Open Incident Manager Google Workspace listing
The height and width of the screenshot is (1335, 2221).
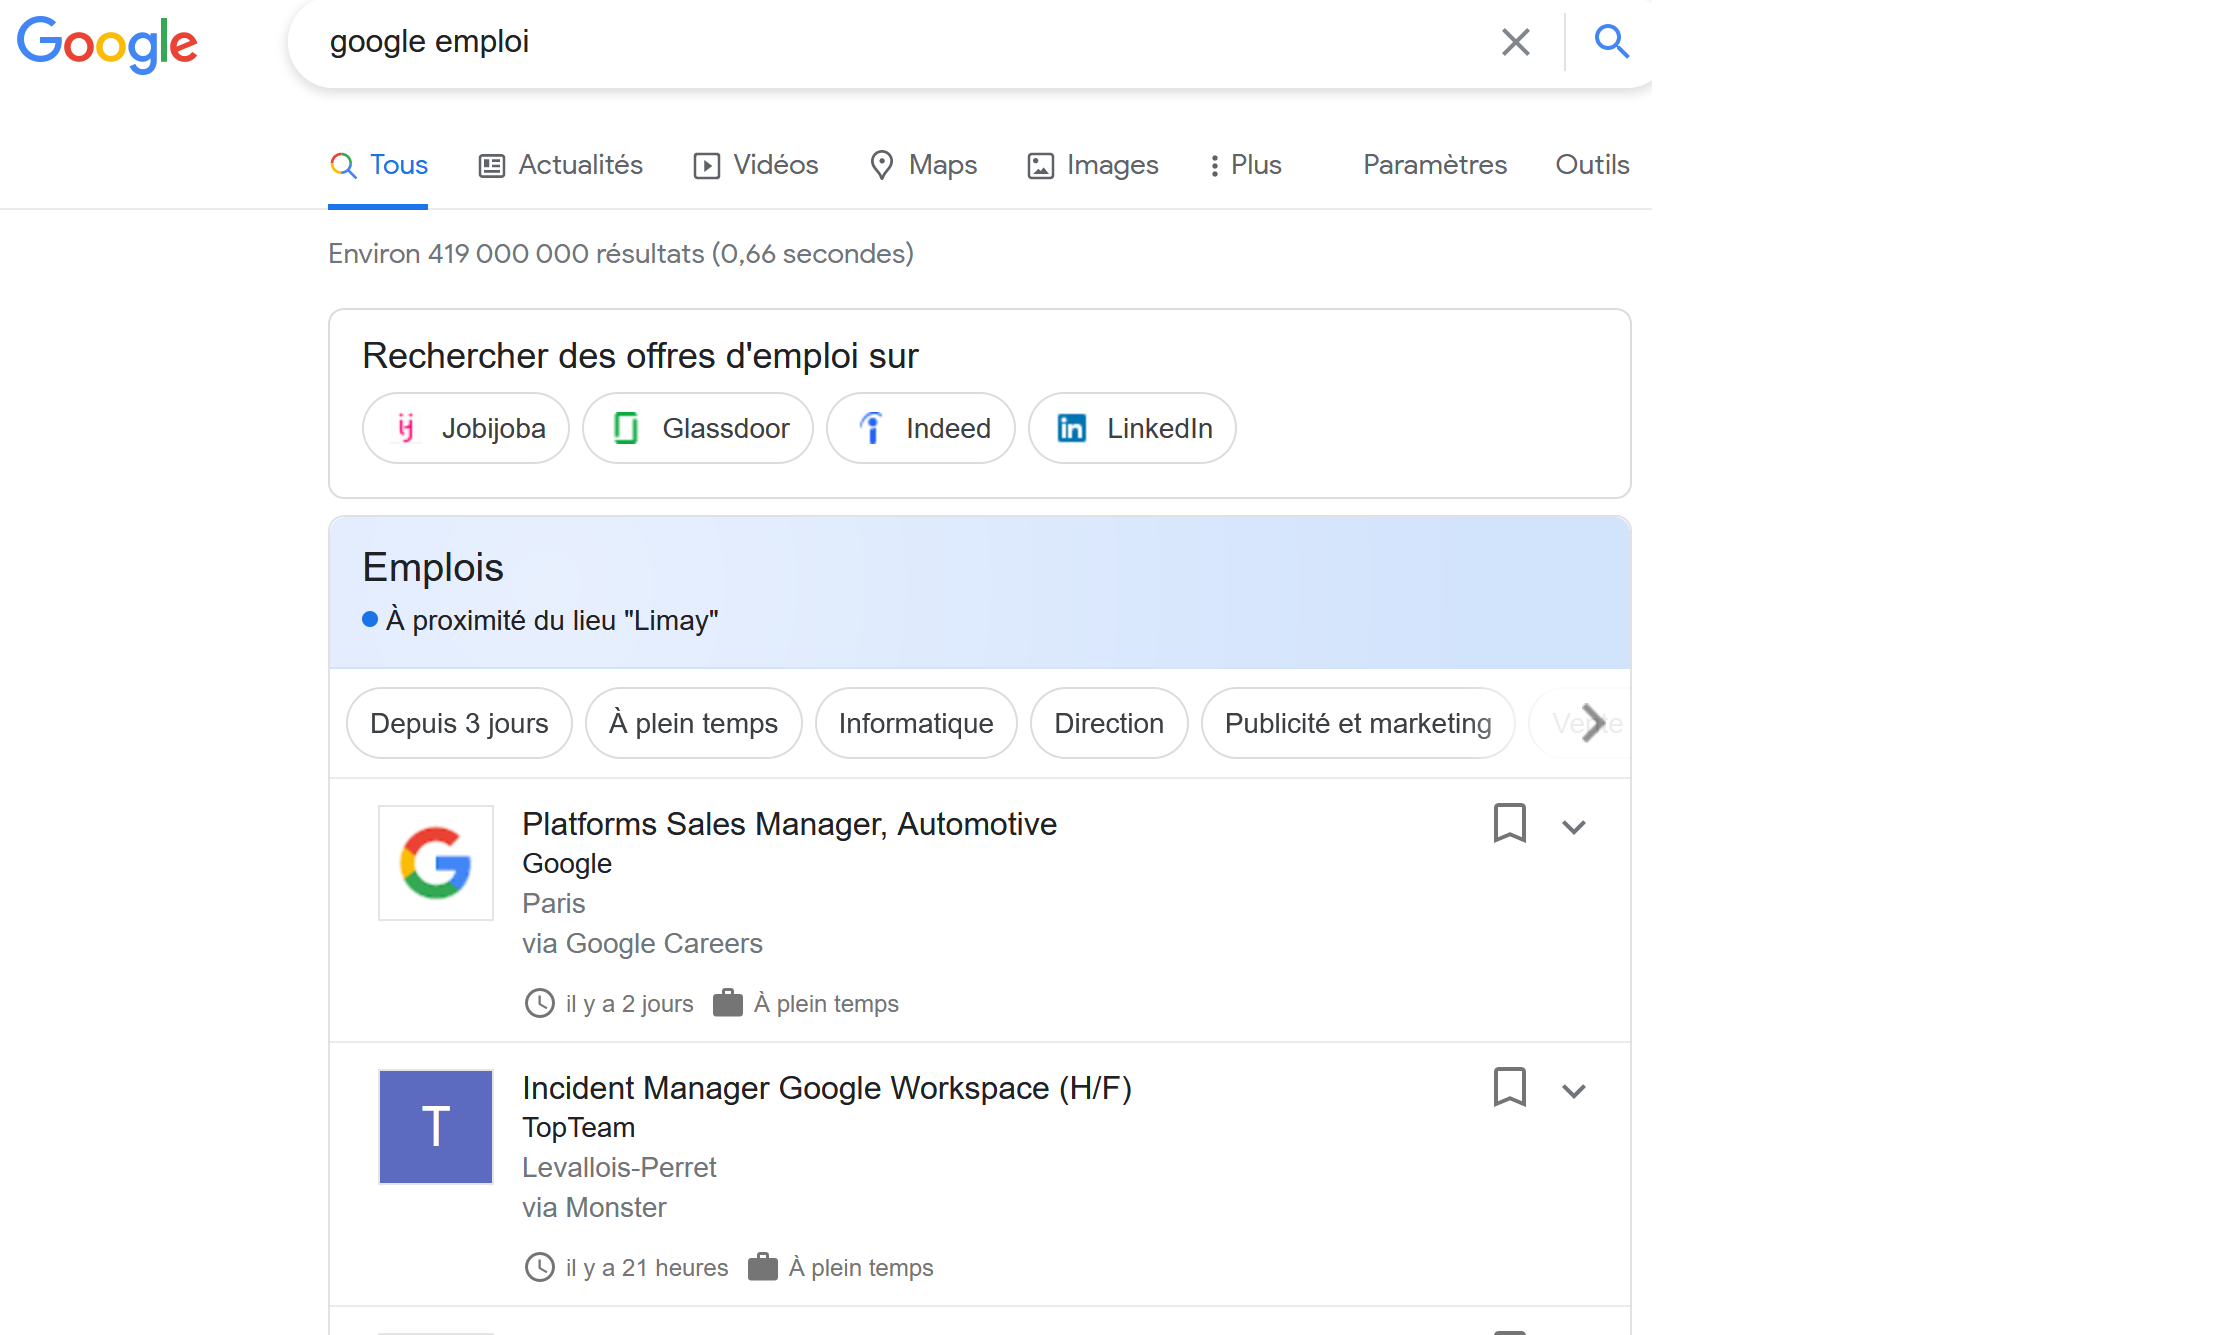[827, 1088]
